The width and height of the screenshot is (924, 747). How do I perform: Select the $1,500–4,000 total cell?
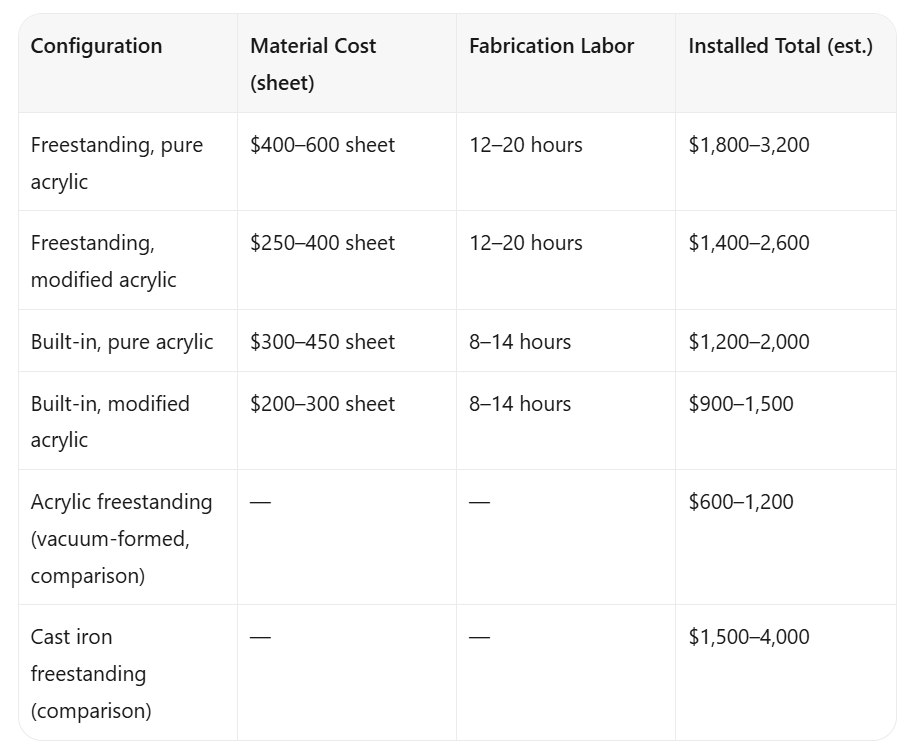(748, 637)
